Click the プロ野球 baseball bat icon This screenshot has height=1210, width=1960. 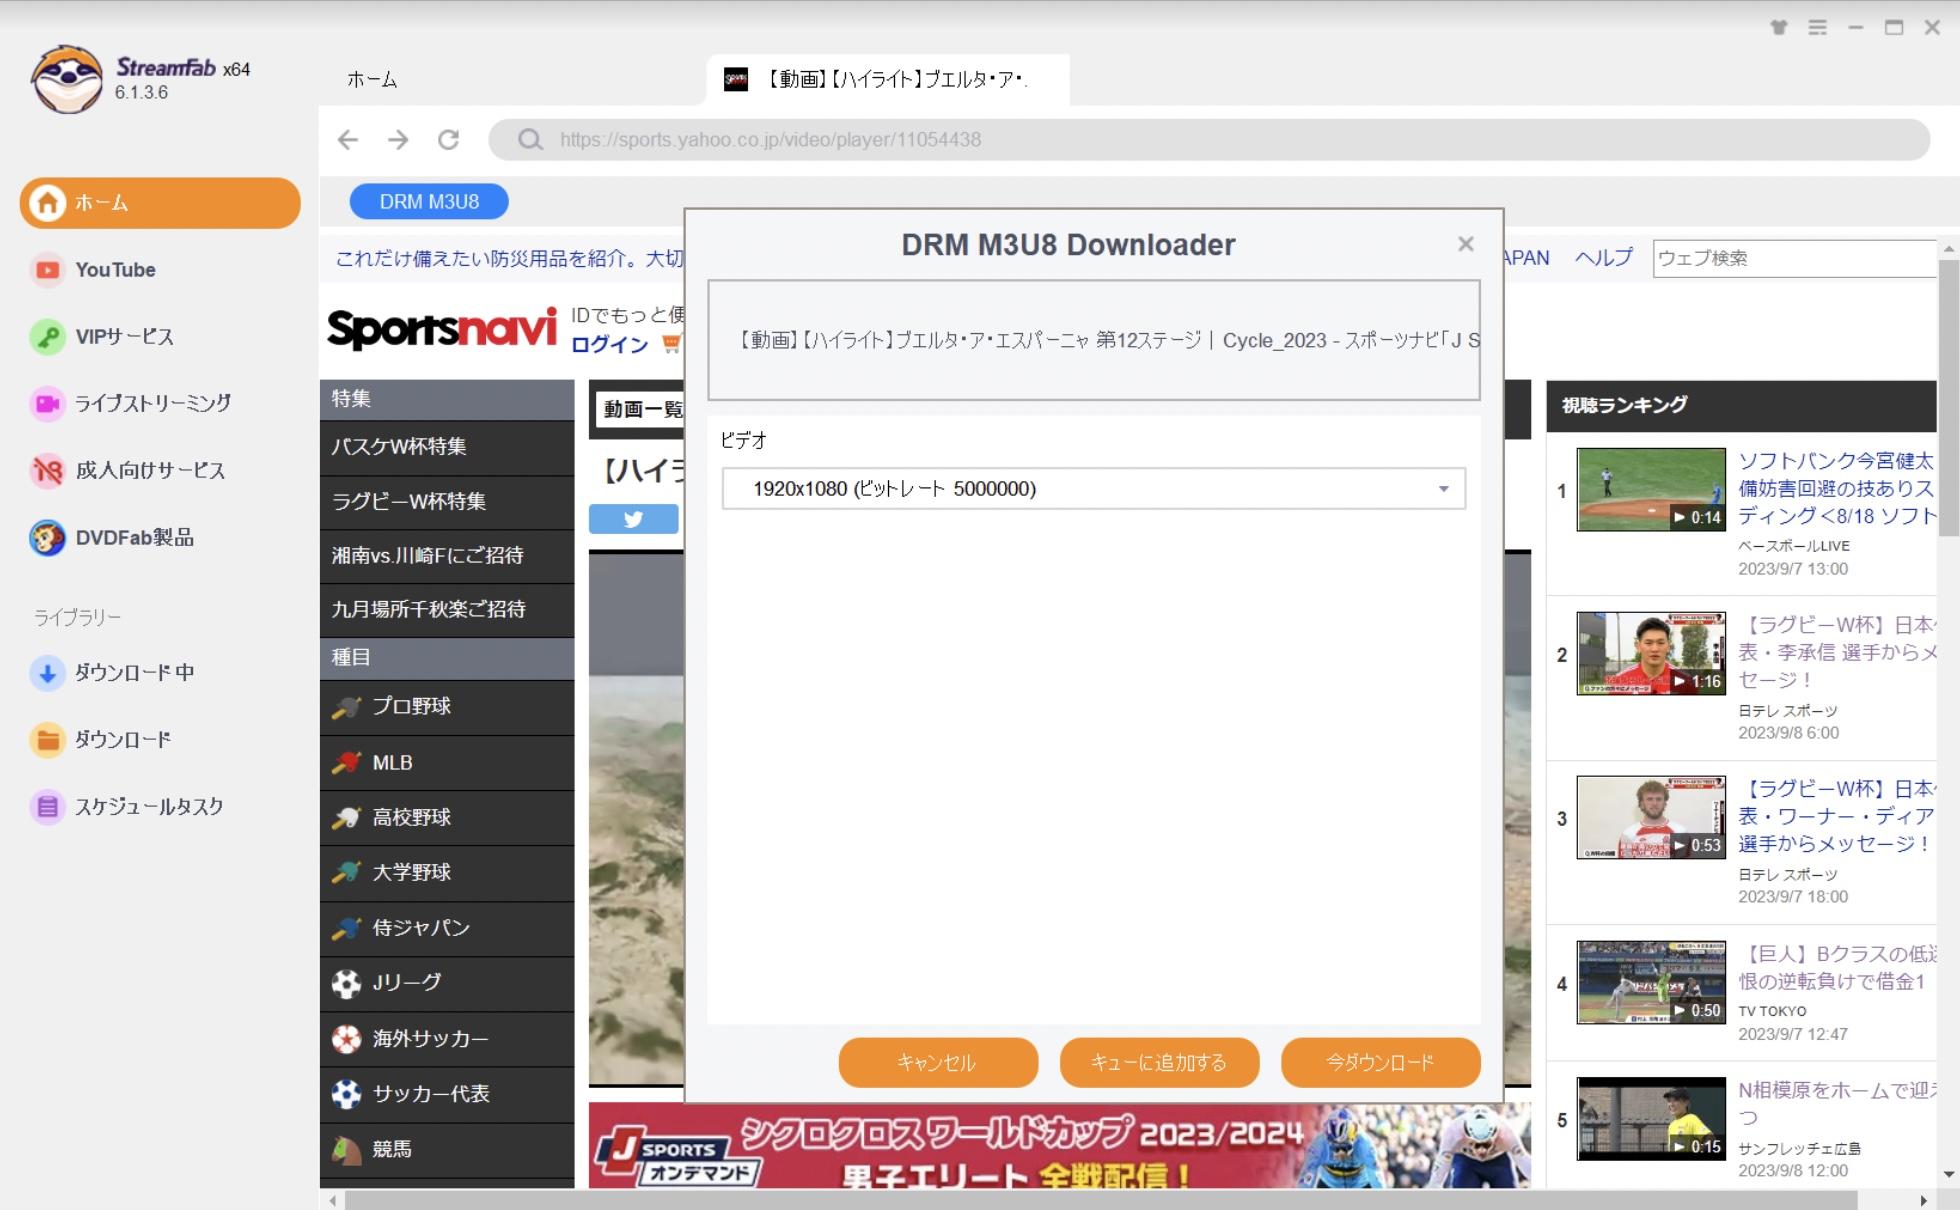pyautogui.click(x=346, y=707)
